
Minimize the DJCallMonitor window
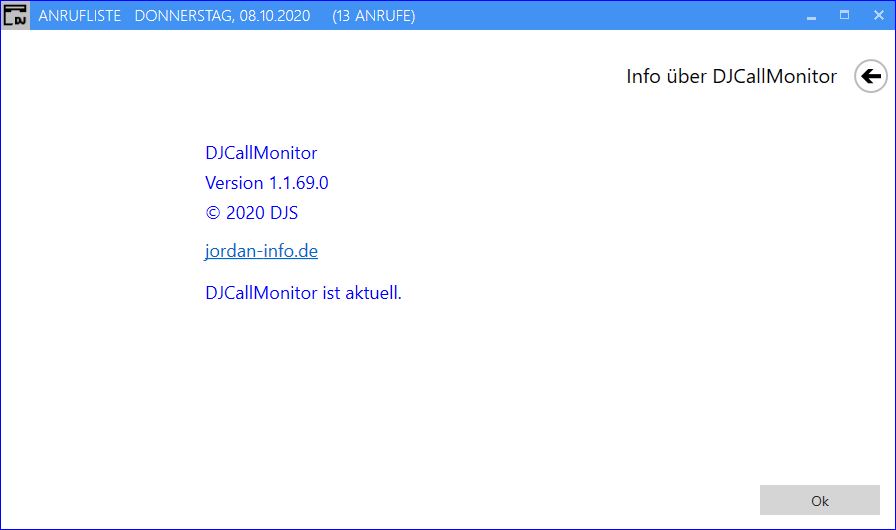pos(811,16)
